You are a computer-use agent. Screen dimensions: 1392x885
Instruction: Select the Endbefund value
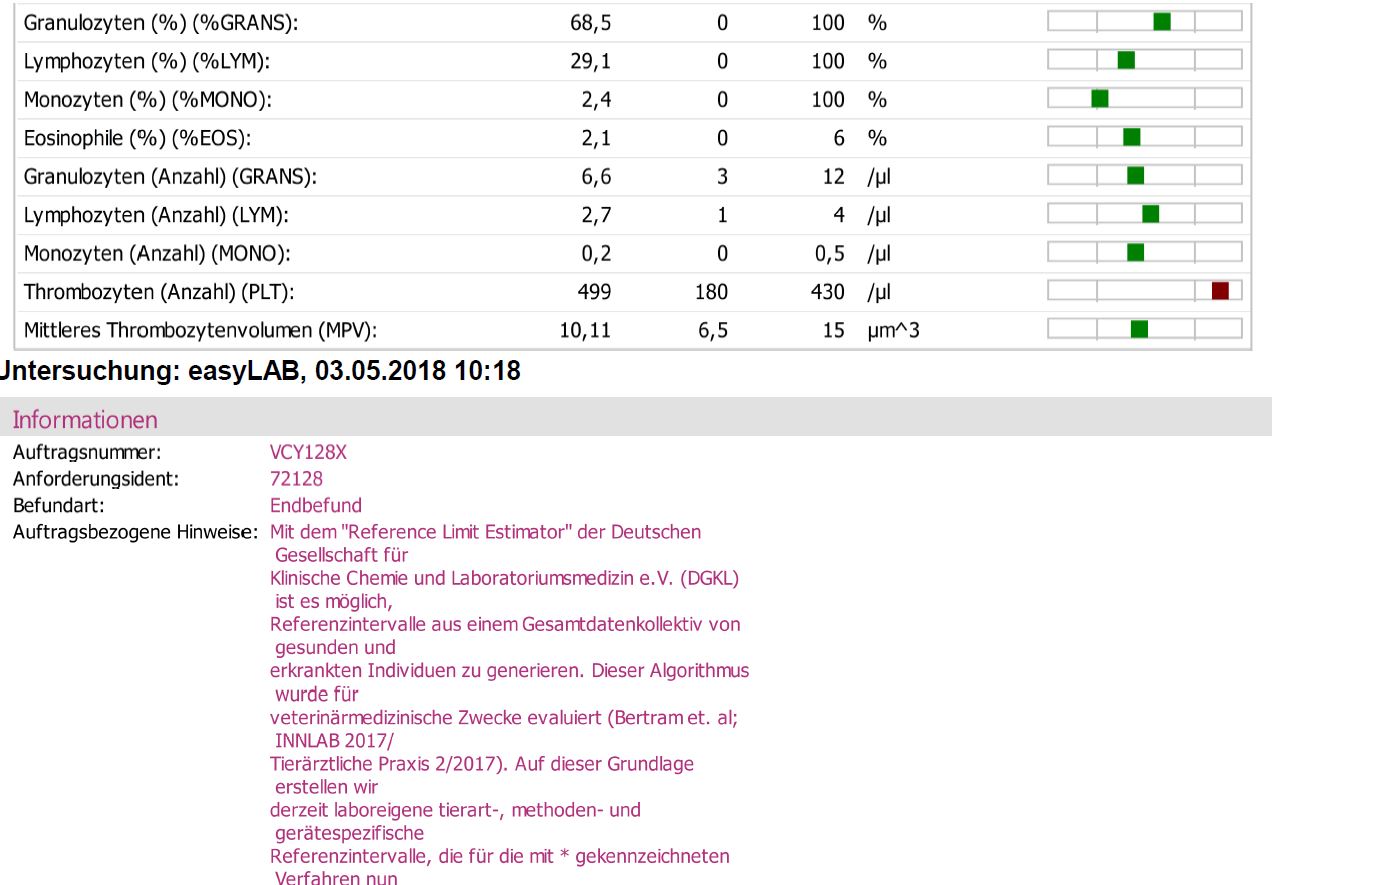tap(316, 506)
